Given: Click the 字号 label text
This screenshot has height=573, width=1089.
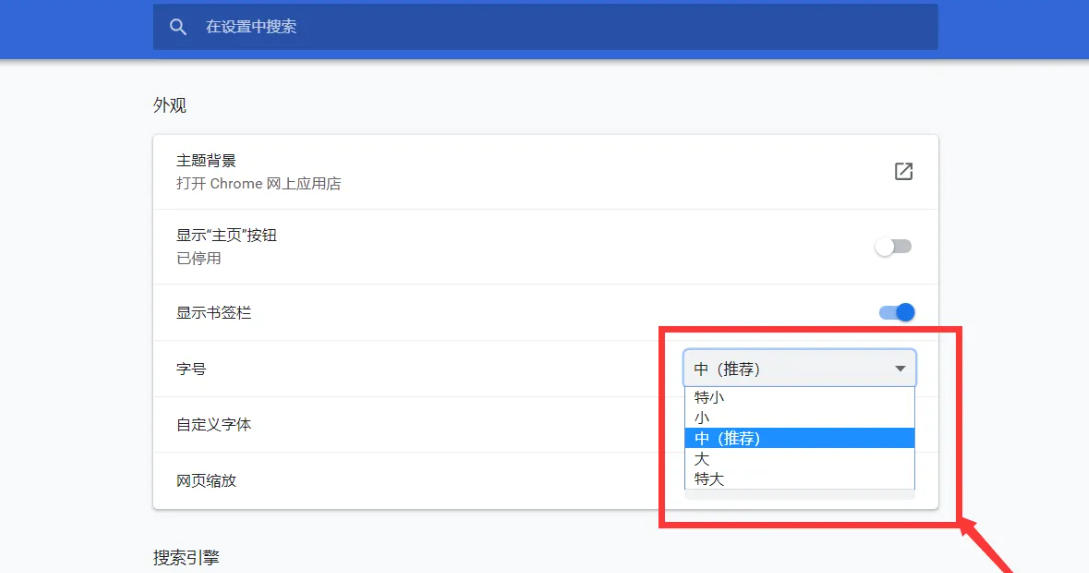Looking at the screenshot, I should (x=191, y=369).
